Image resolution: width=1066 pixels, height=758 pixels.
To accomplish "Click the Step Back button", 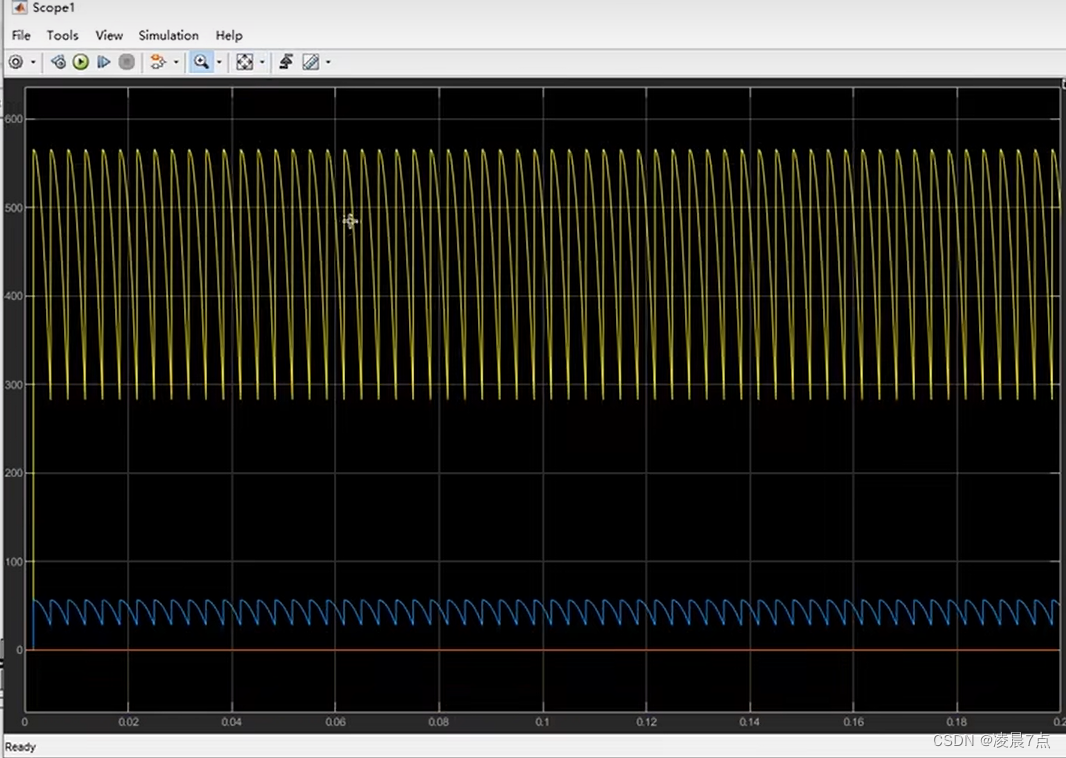I will click(x=58, y=62).
